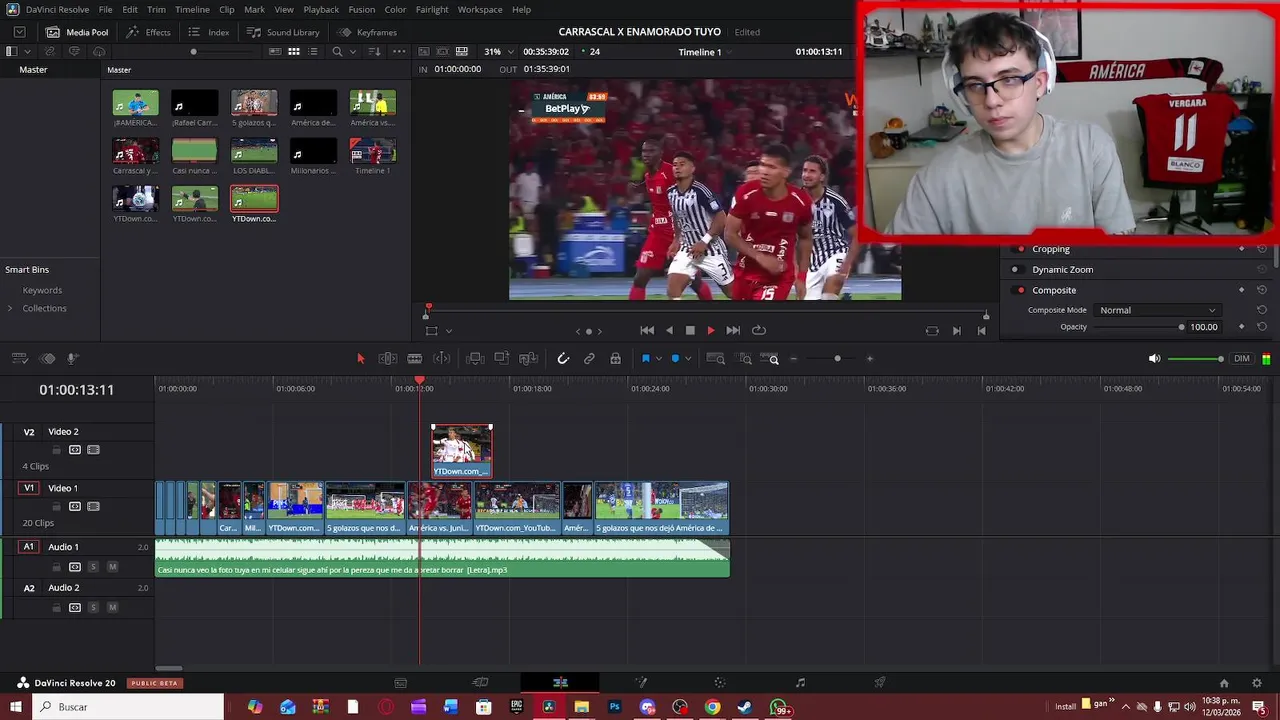Open the Fusion page icon
Viewport: 1280px width, 720px height.
pos(641,683)
